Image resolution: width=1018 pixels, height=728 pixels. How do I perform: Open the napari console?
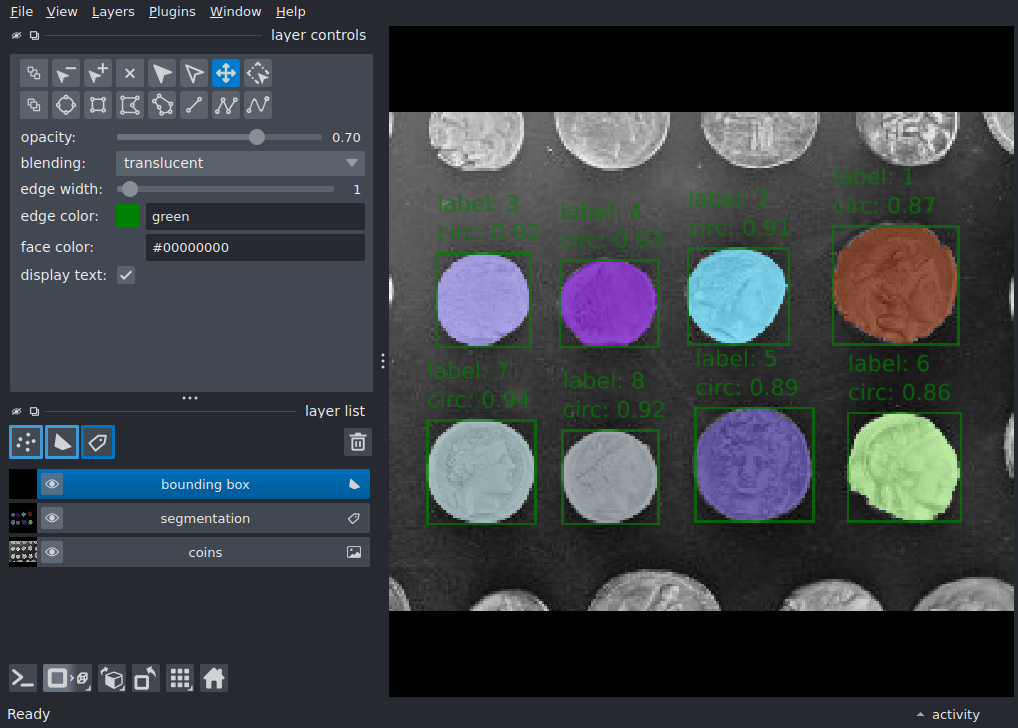[23, 679]
